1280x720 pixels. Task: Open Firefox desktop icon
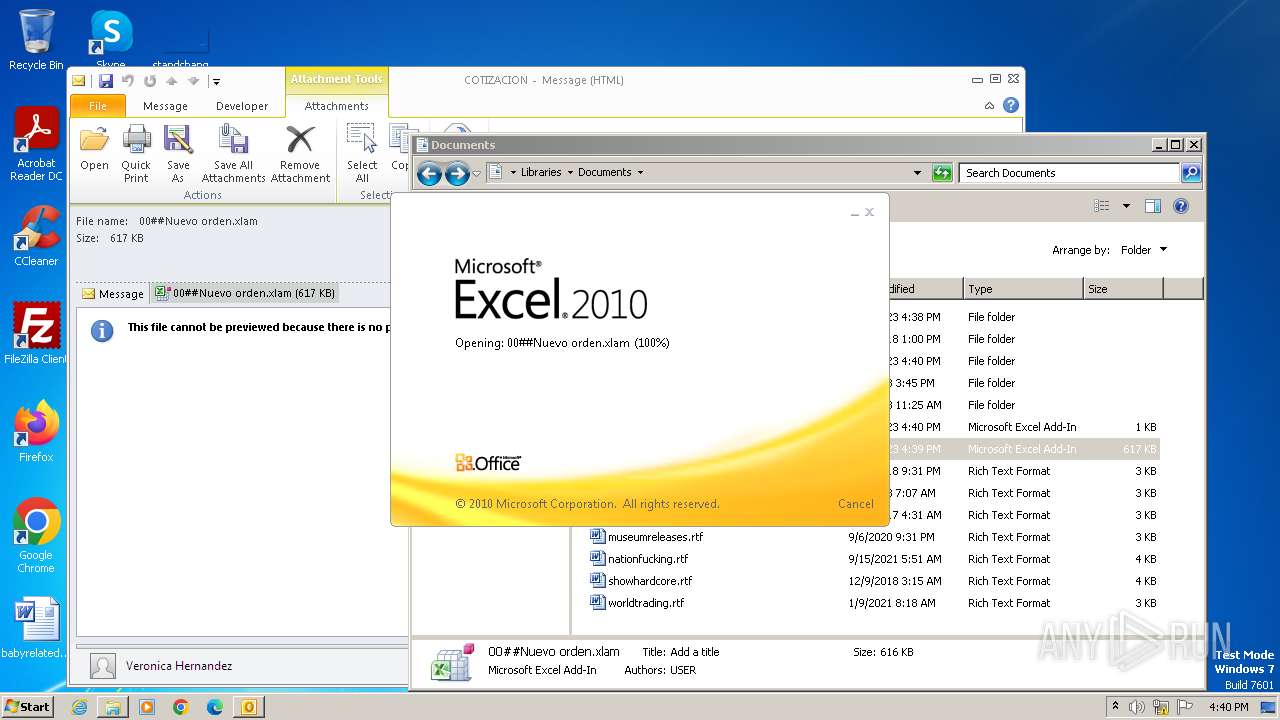tap(36, 432)
